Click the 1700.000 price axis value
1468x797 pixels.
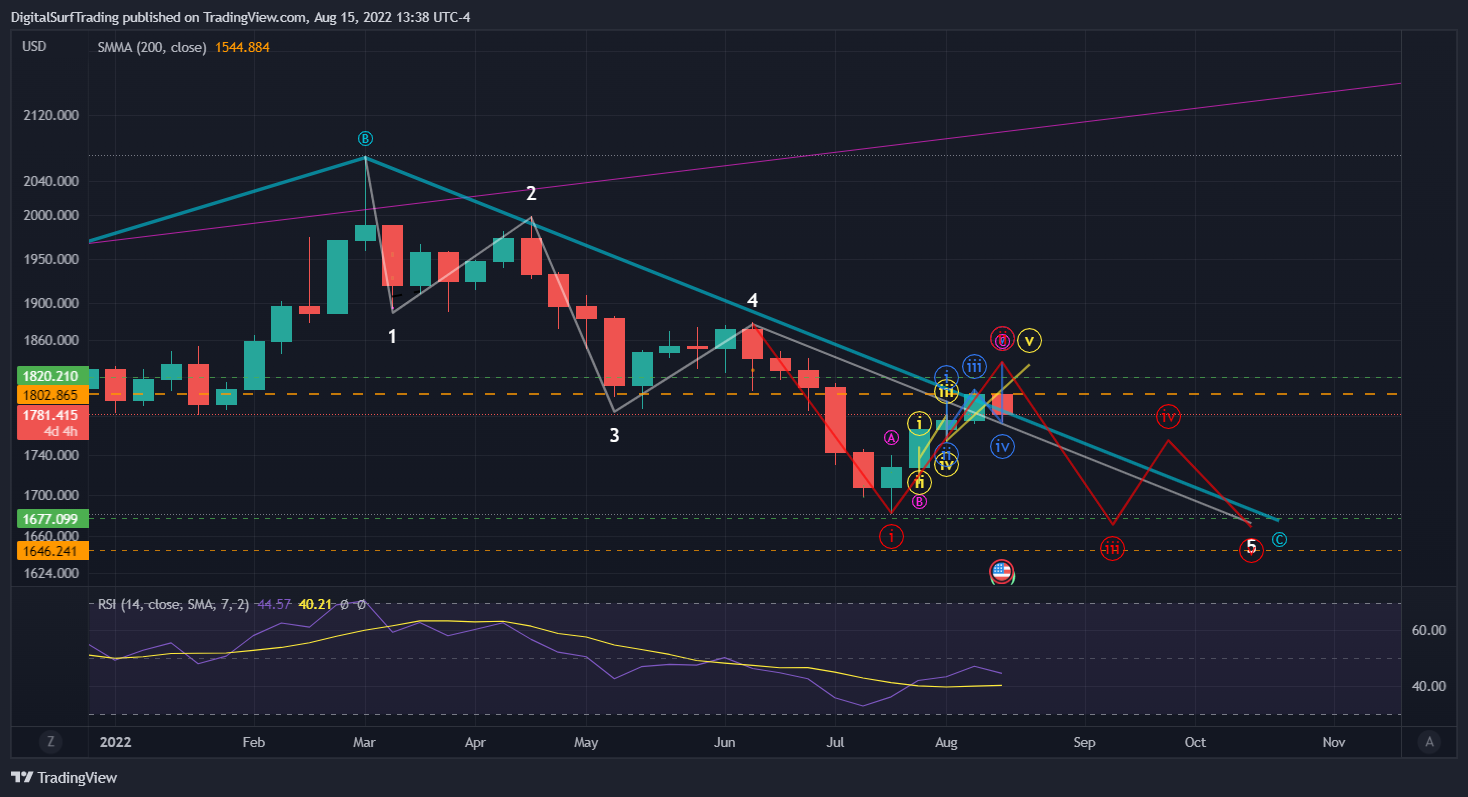pyautogui.click(x=52, y=496)
